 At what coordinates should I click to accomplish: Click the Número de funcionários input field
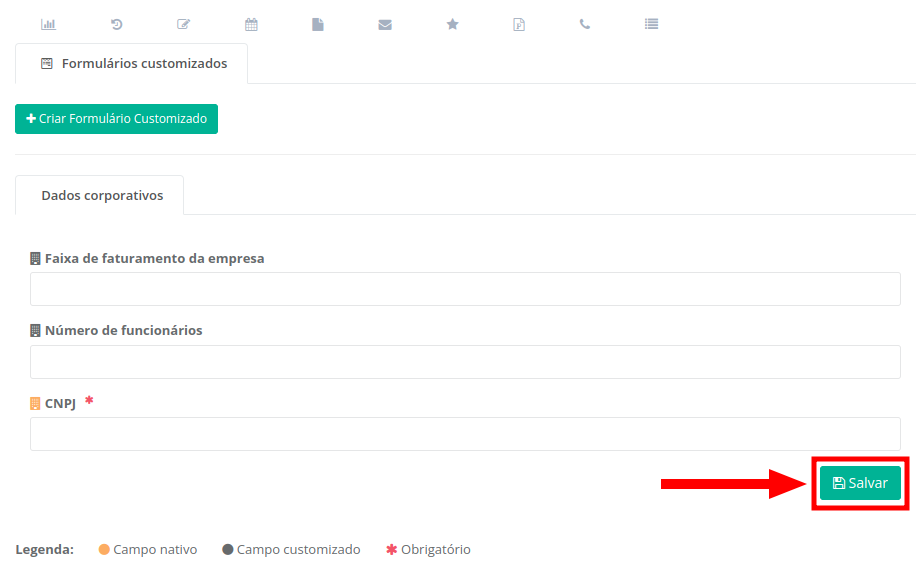coord(465,362)
